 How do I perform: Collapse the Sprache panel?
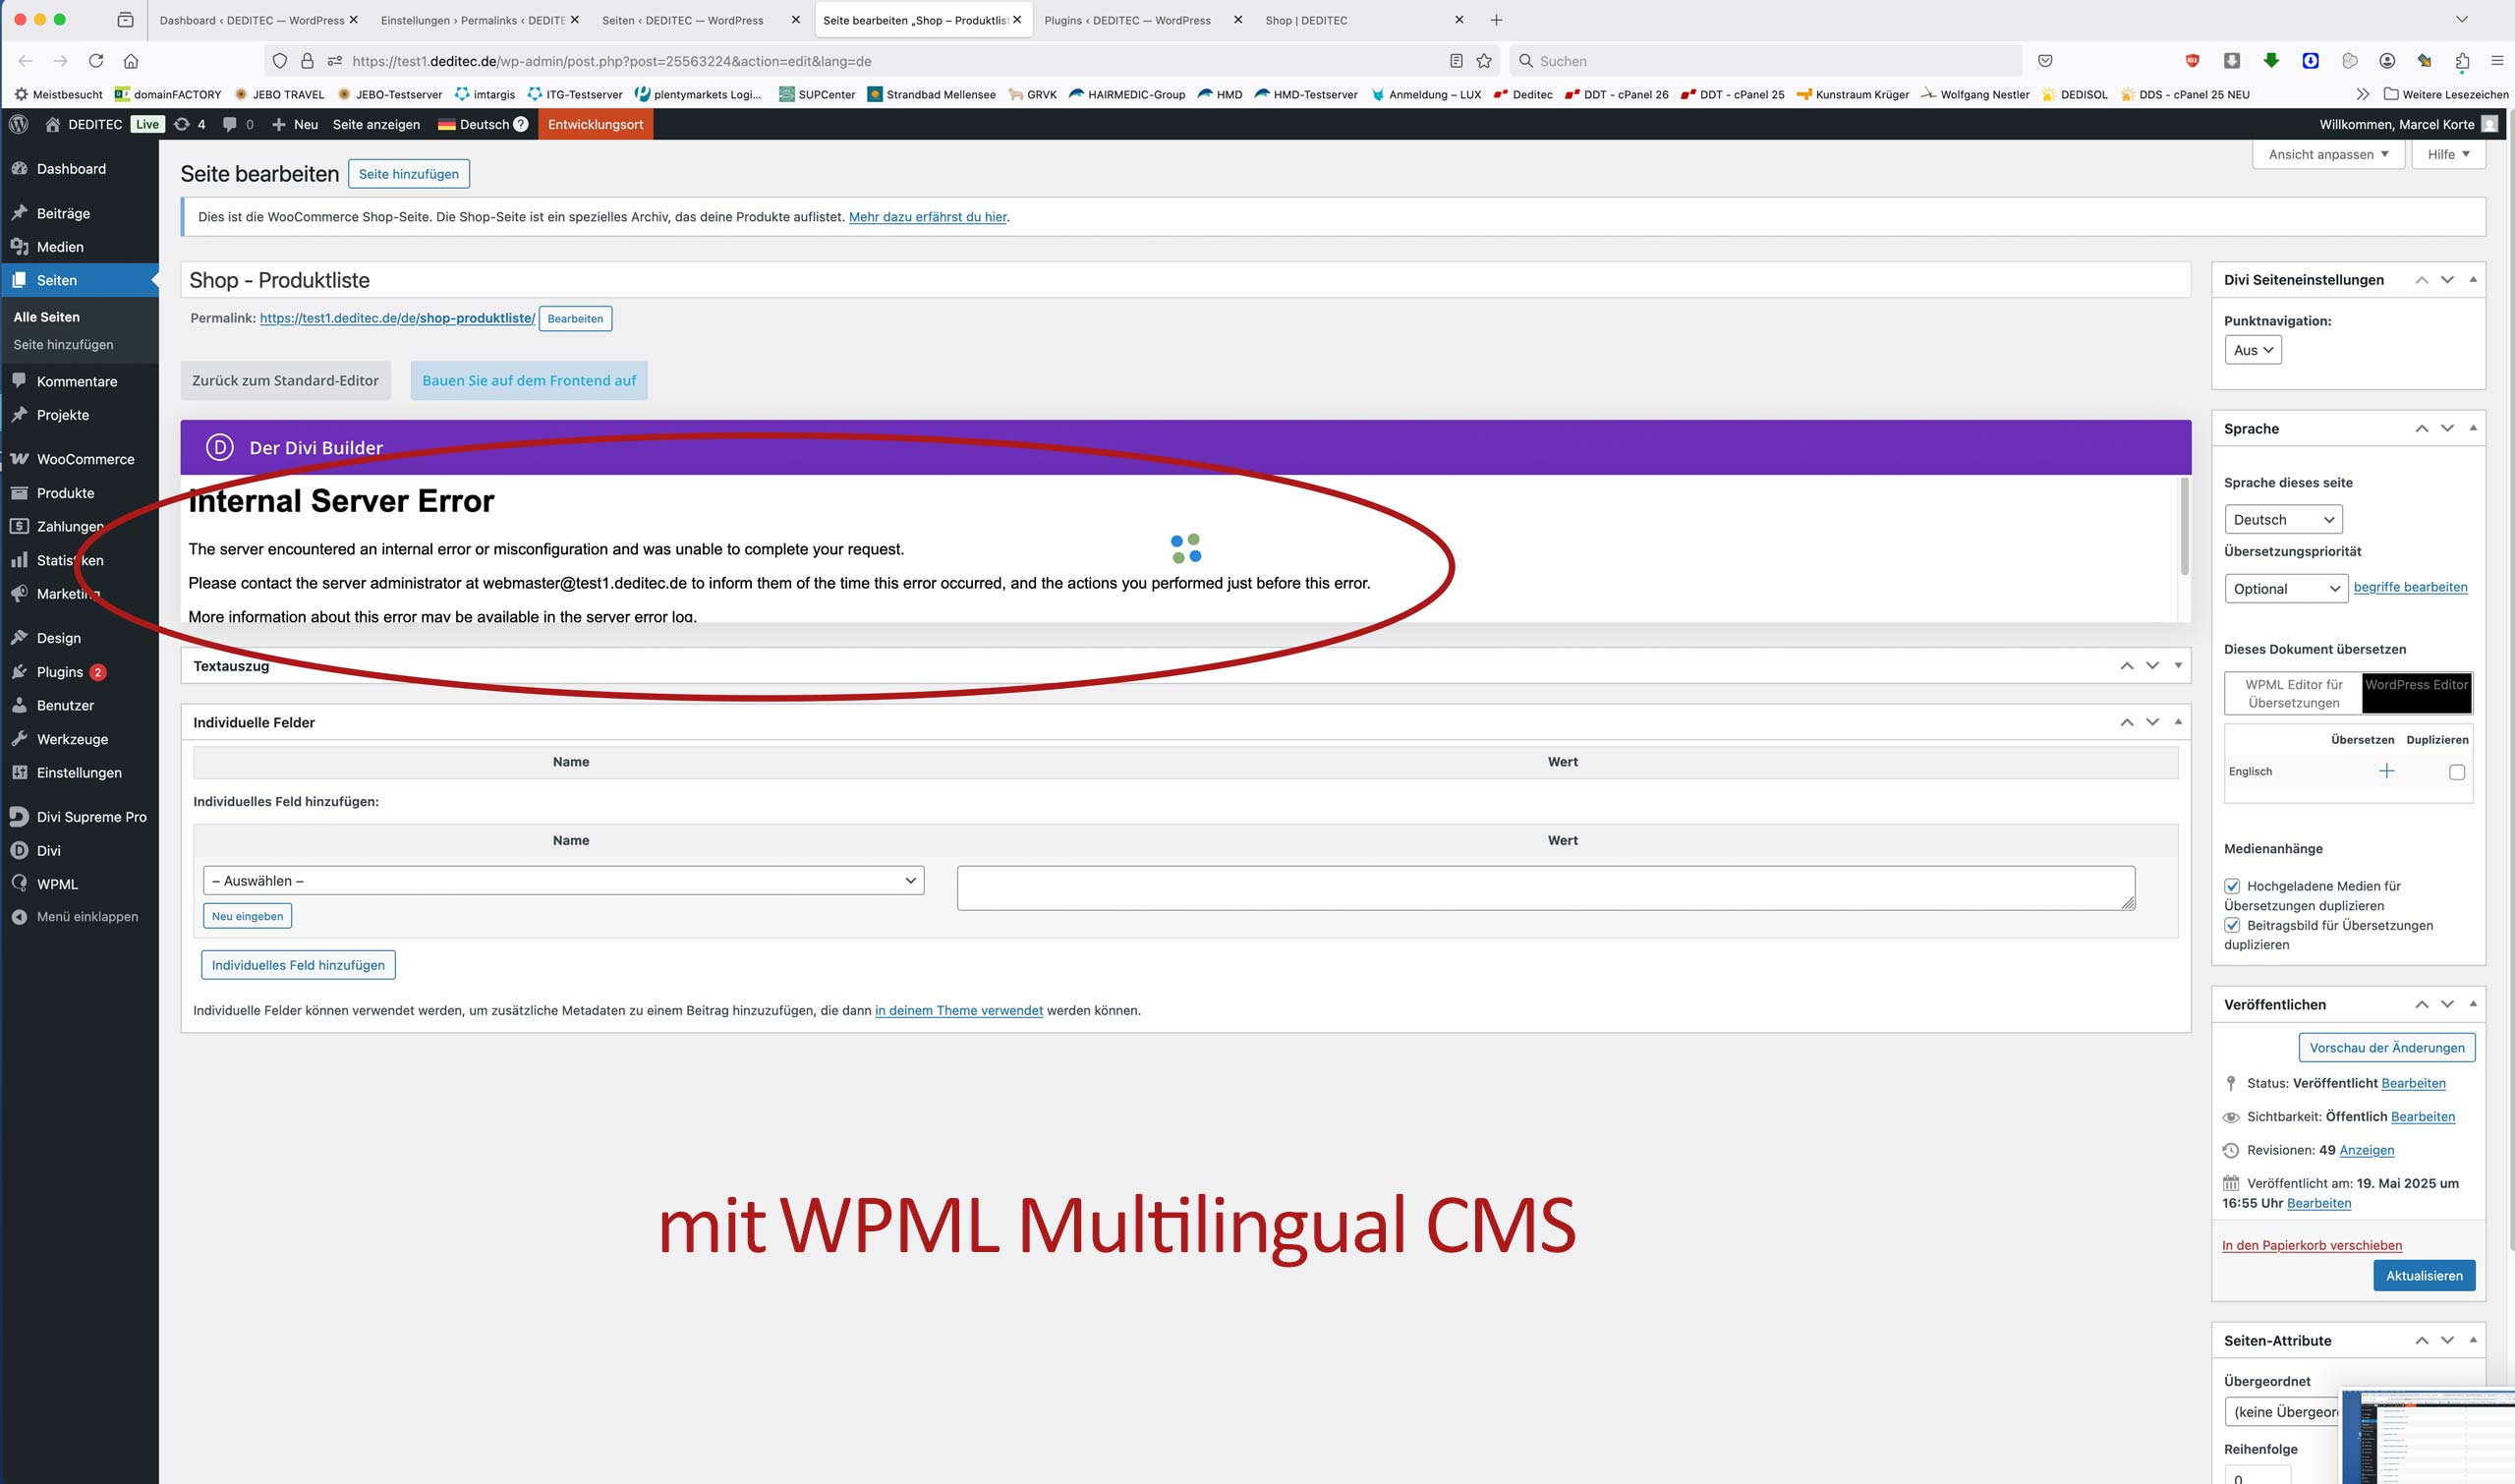pyautogui.click(x=2473, y=428)
